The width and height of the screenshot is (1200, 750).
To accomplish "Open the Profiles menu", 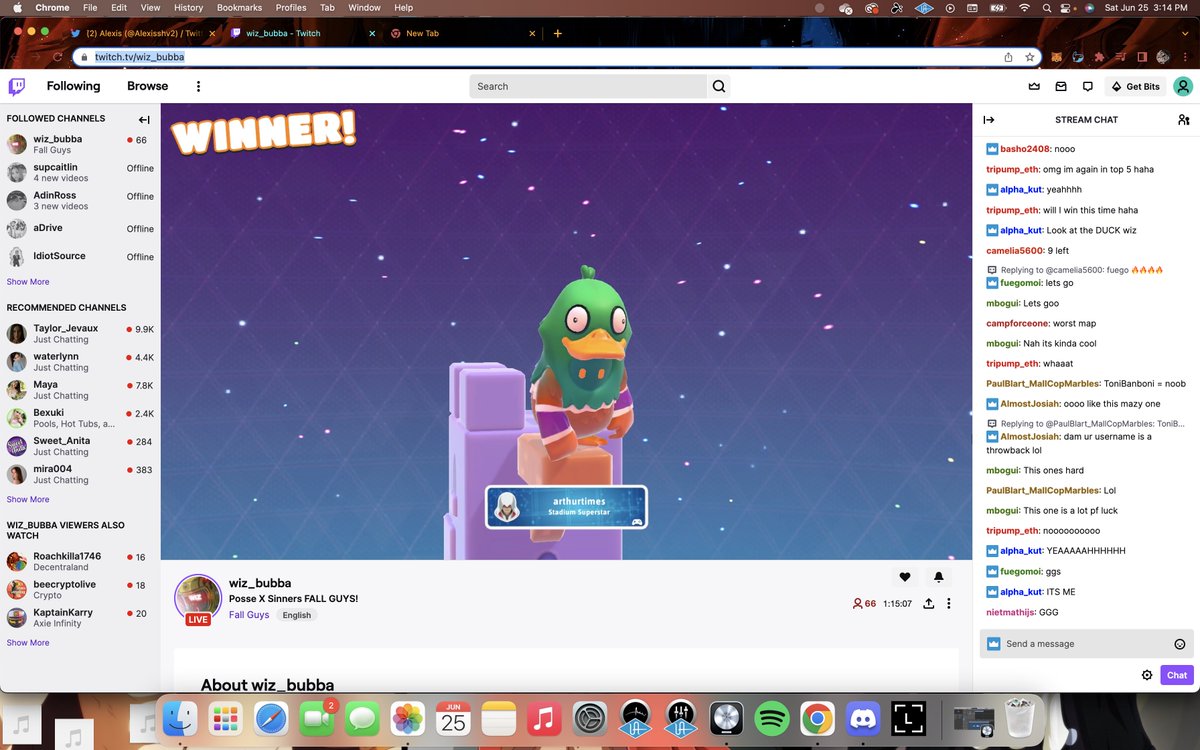I will pos(291,7).
